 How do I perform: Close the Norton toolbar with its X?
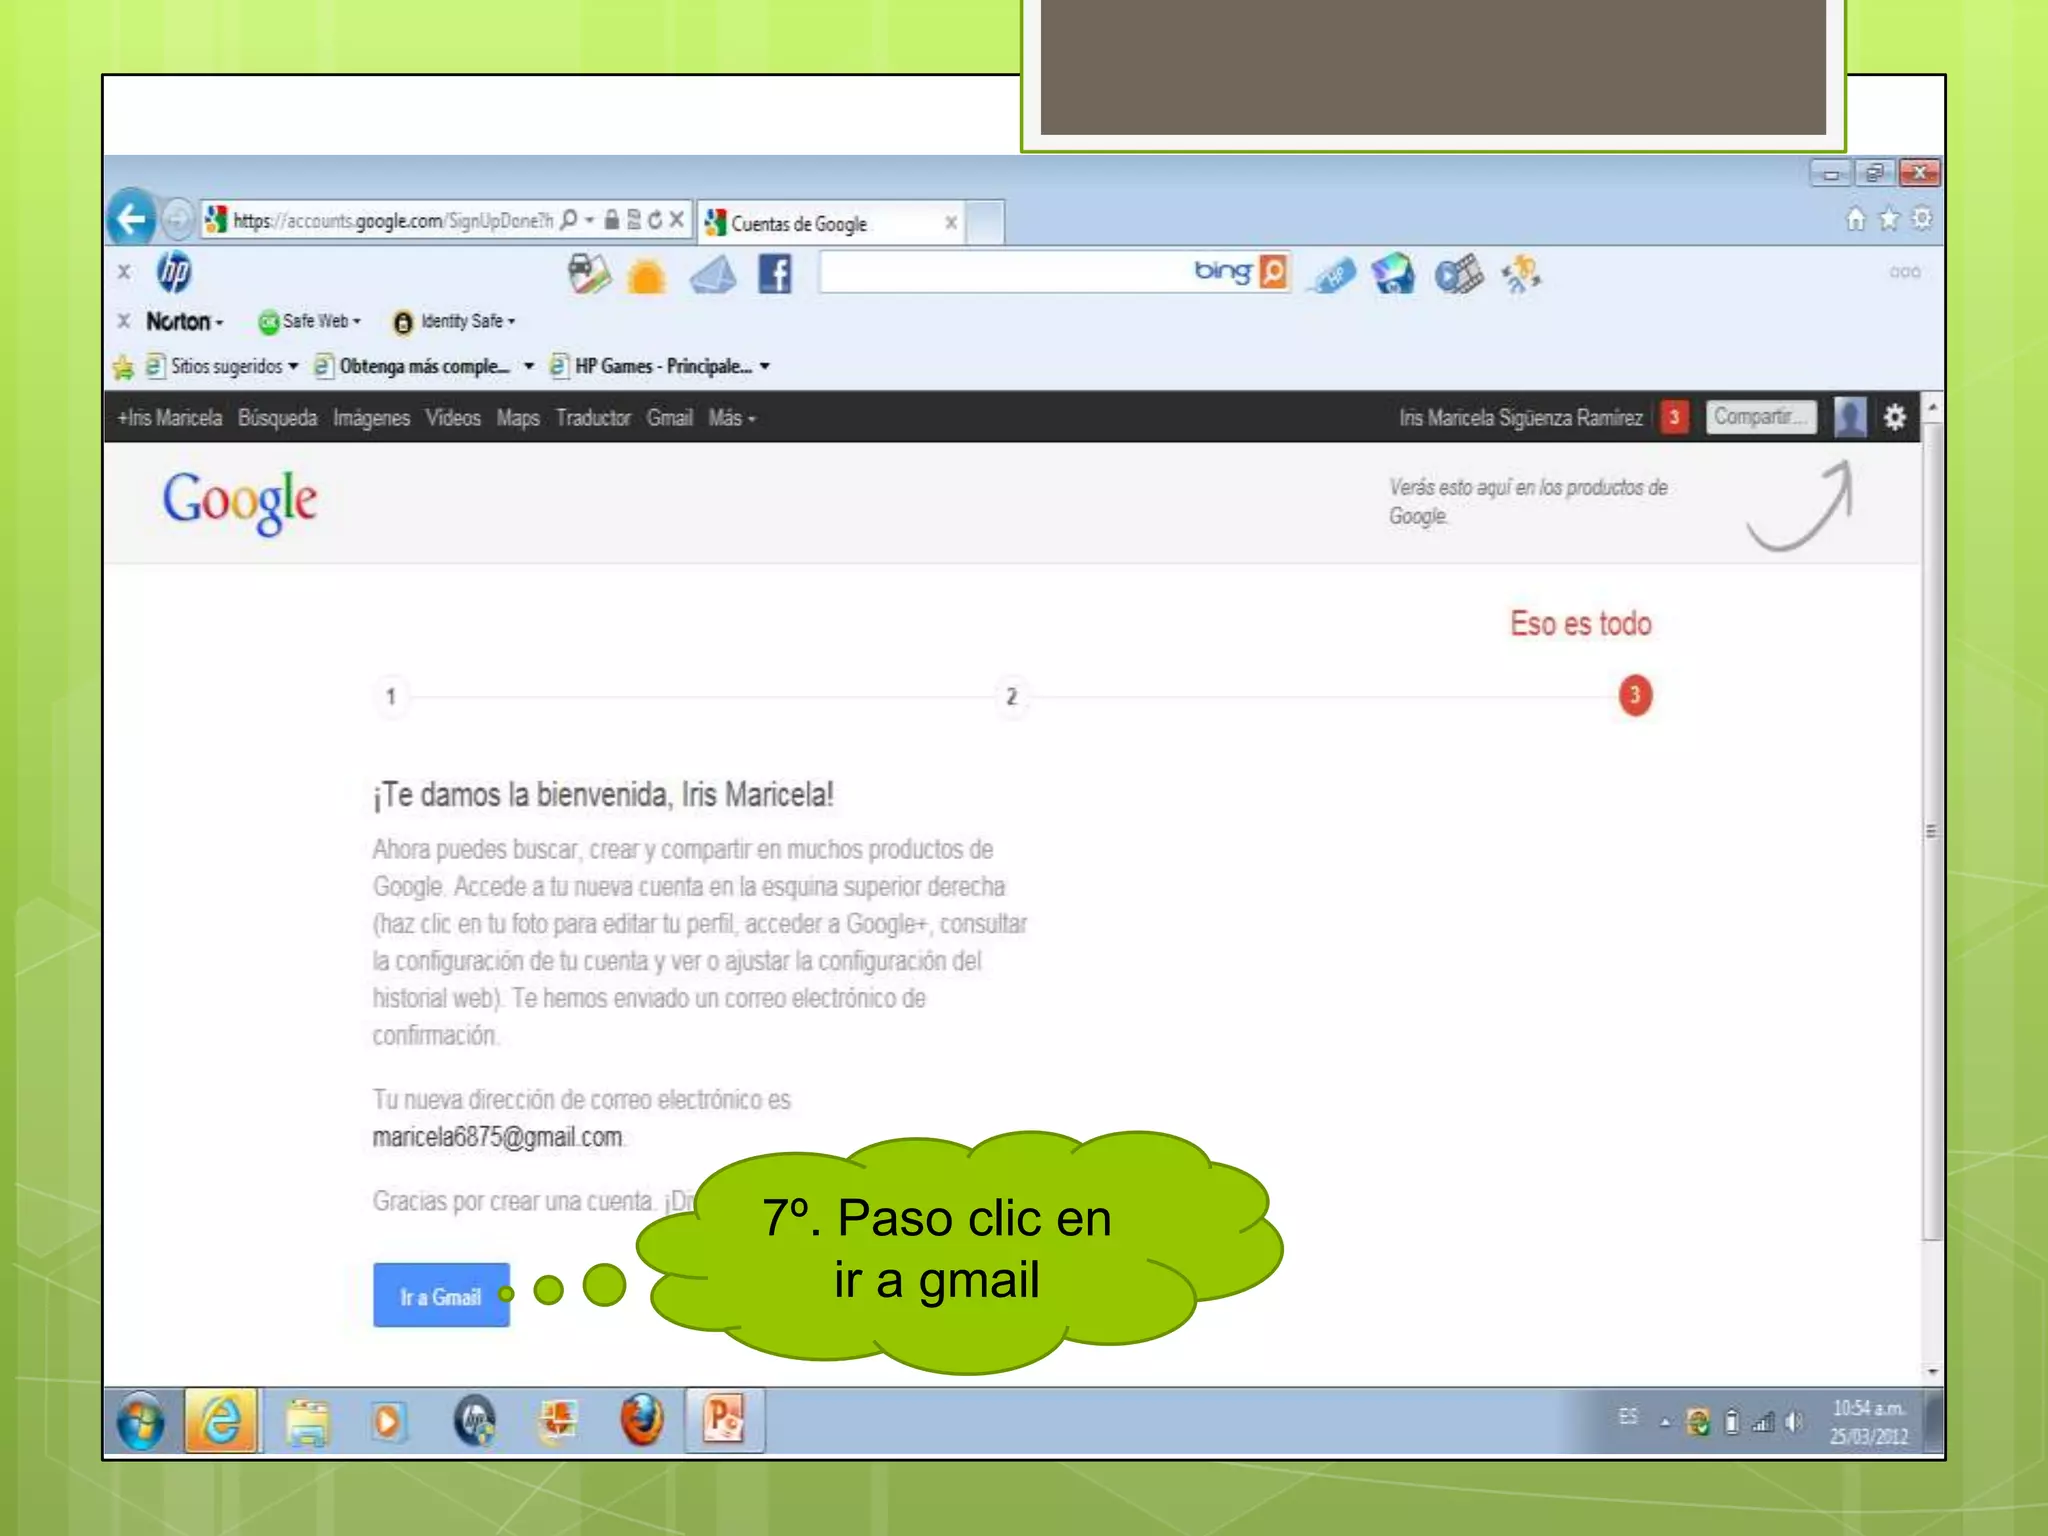coord(124,321)
